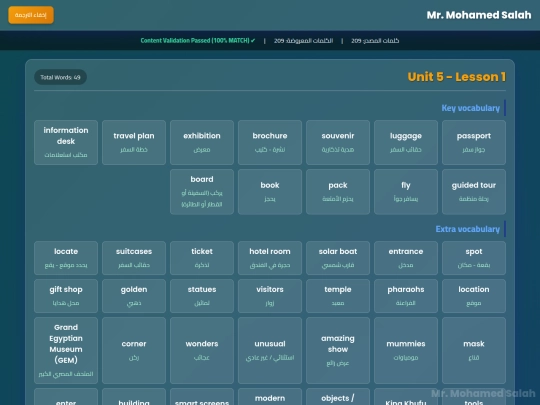Select the 'ticket' card
The width and height of the screenshot is (540, 405).
[x=202, y=258]
